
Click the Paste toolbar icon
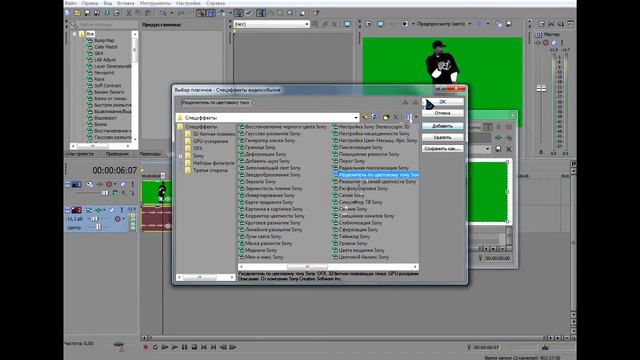pos(148,13)
